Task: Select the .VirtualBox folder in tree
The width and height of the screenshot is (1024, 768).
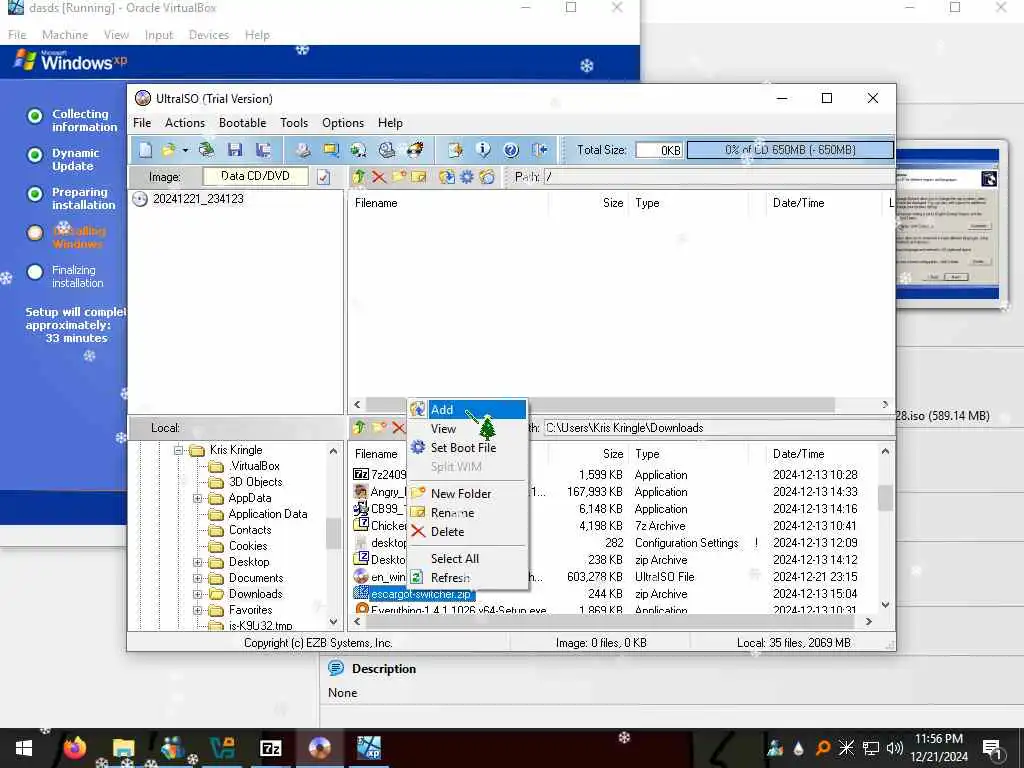Action: [254, 466]
